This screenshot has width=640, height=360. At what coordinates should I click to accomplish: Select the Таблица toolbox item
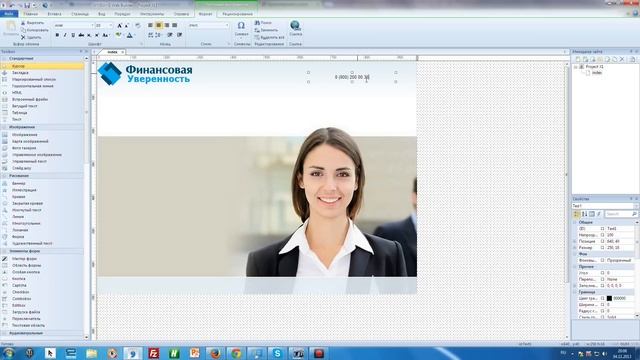pyautogui.click(x=20, y=113)
